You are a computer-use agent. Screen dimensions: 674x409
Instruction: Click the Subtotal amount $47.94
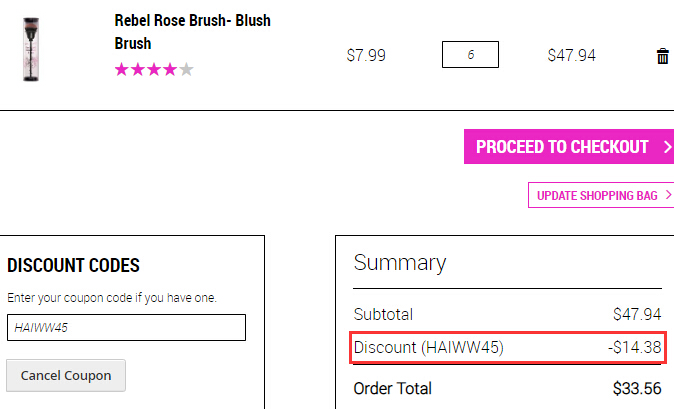[637, 314]
